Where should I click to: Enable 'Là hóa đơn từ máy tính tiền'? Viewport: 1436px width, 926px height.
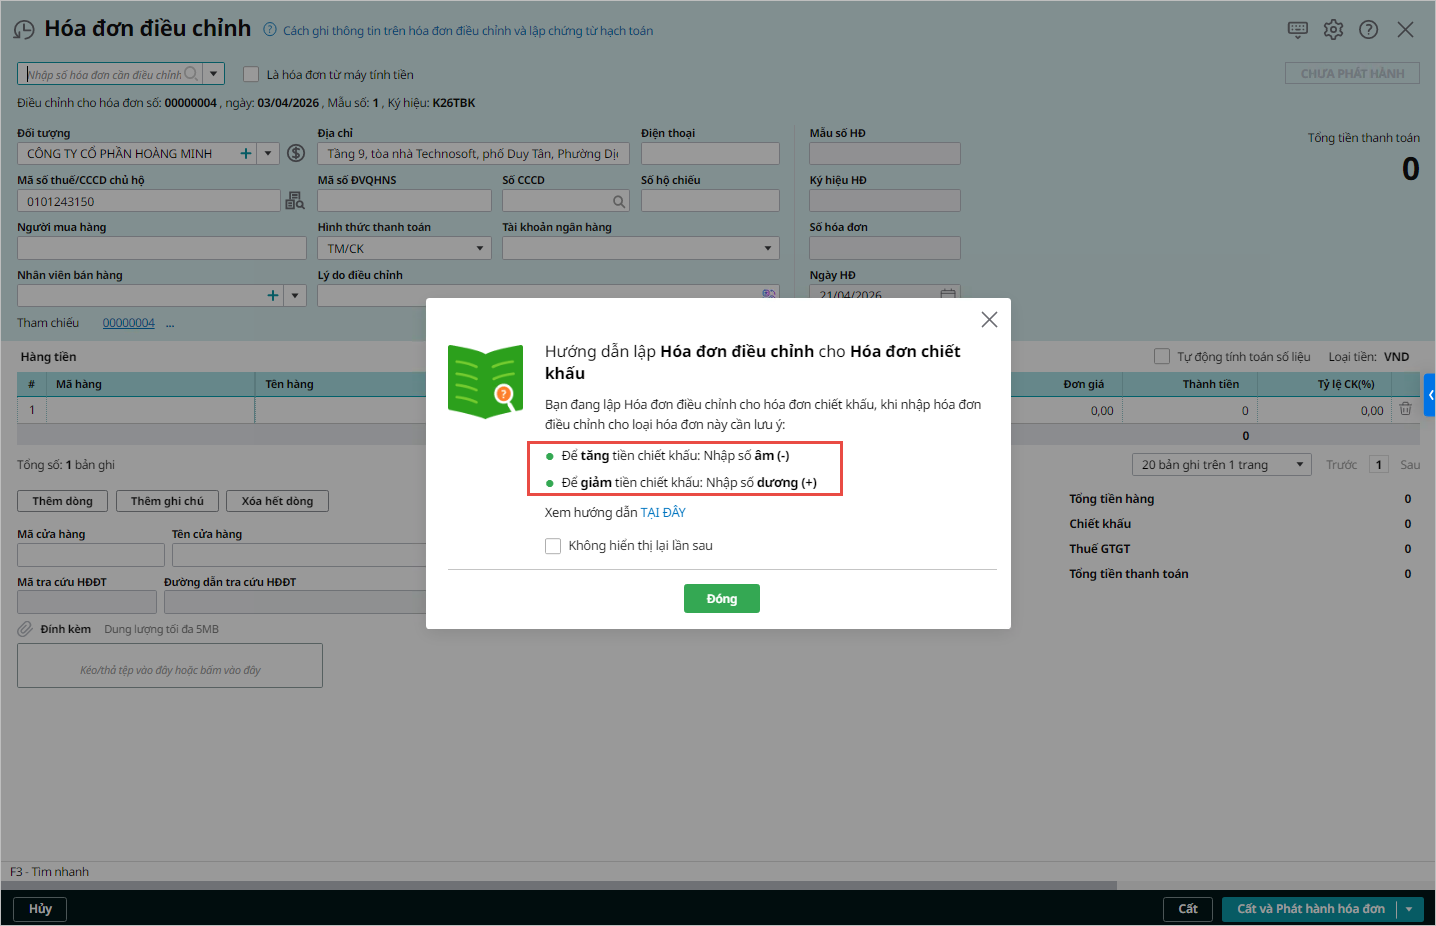point(251,74)
